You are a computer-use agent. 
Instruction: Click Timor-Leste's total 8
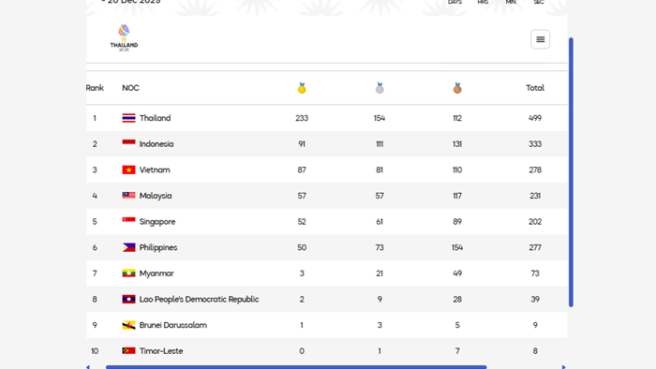coord(535,351)
